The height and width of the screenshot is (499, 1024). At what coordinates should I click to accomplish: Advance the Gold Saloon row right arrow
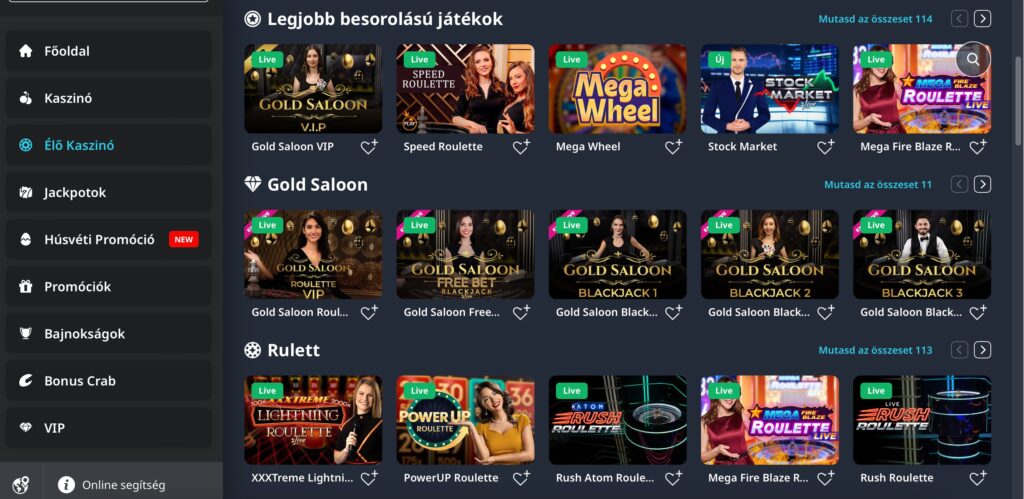point(982,185)
